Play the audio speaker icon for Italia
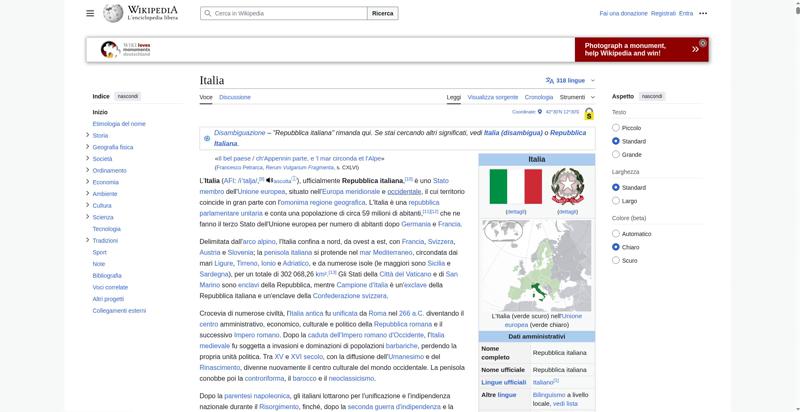This screenshot has width=800, height=412. 269,181
